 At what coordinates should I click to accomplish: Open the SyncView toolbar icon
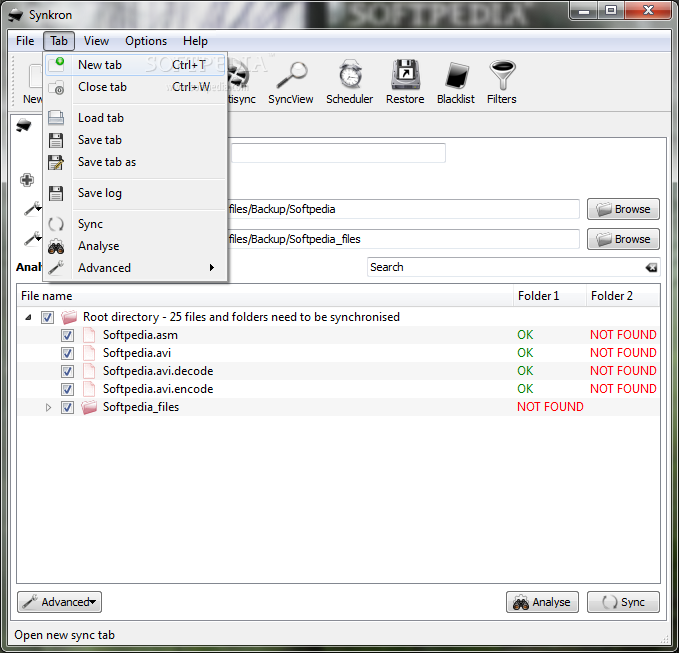291,75
